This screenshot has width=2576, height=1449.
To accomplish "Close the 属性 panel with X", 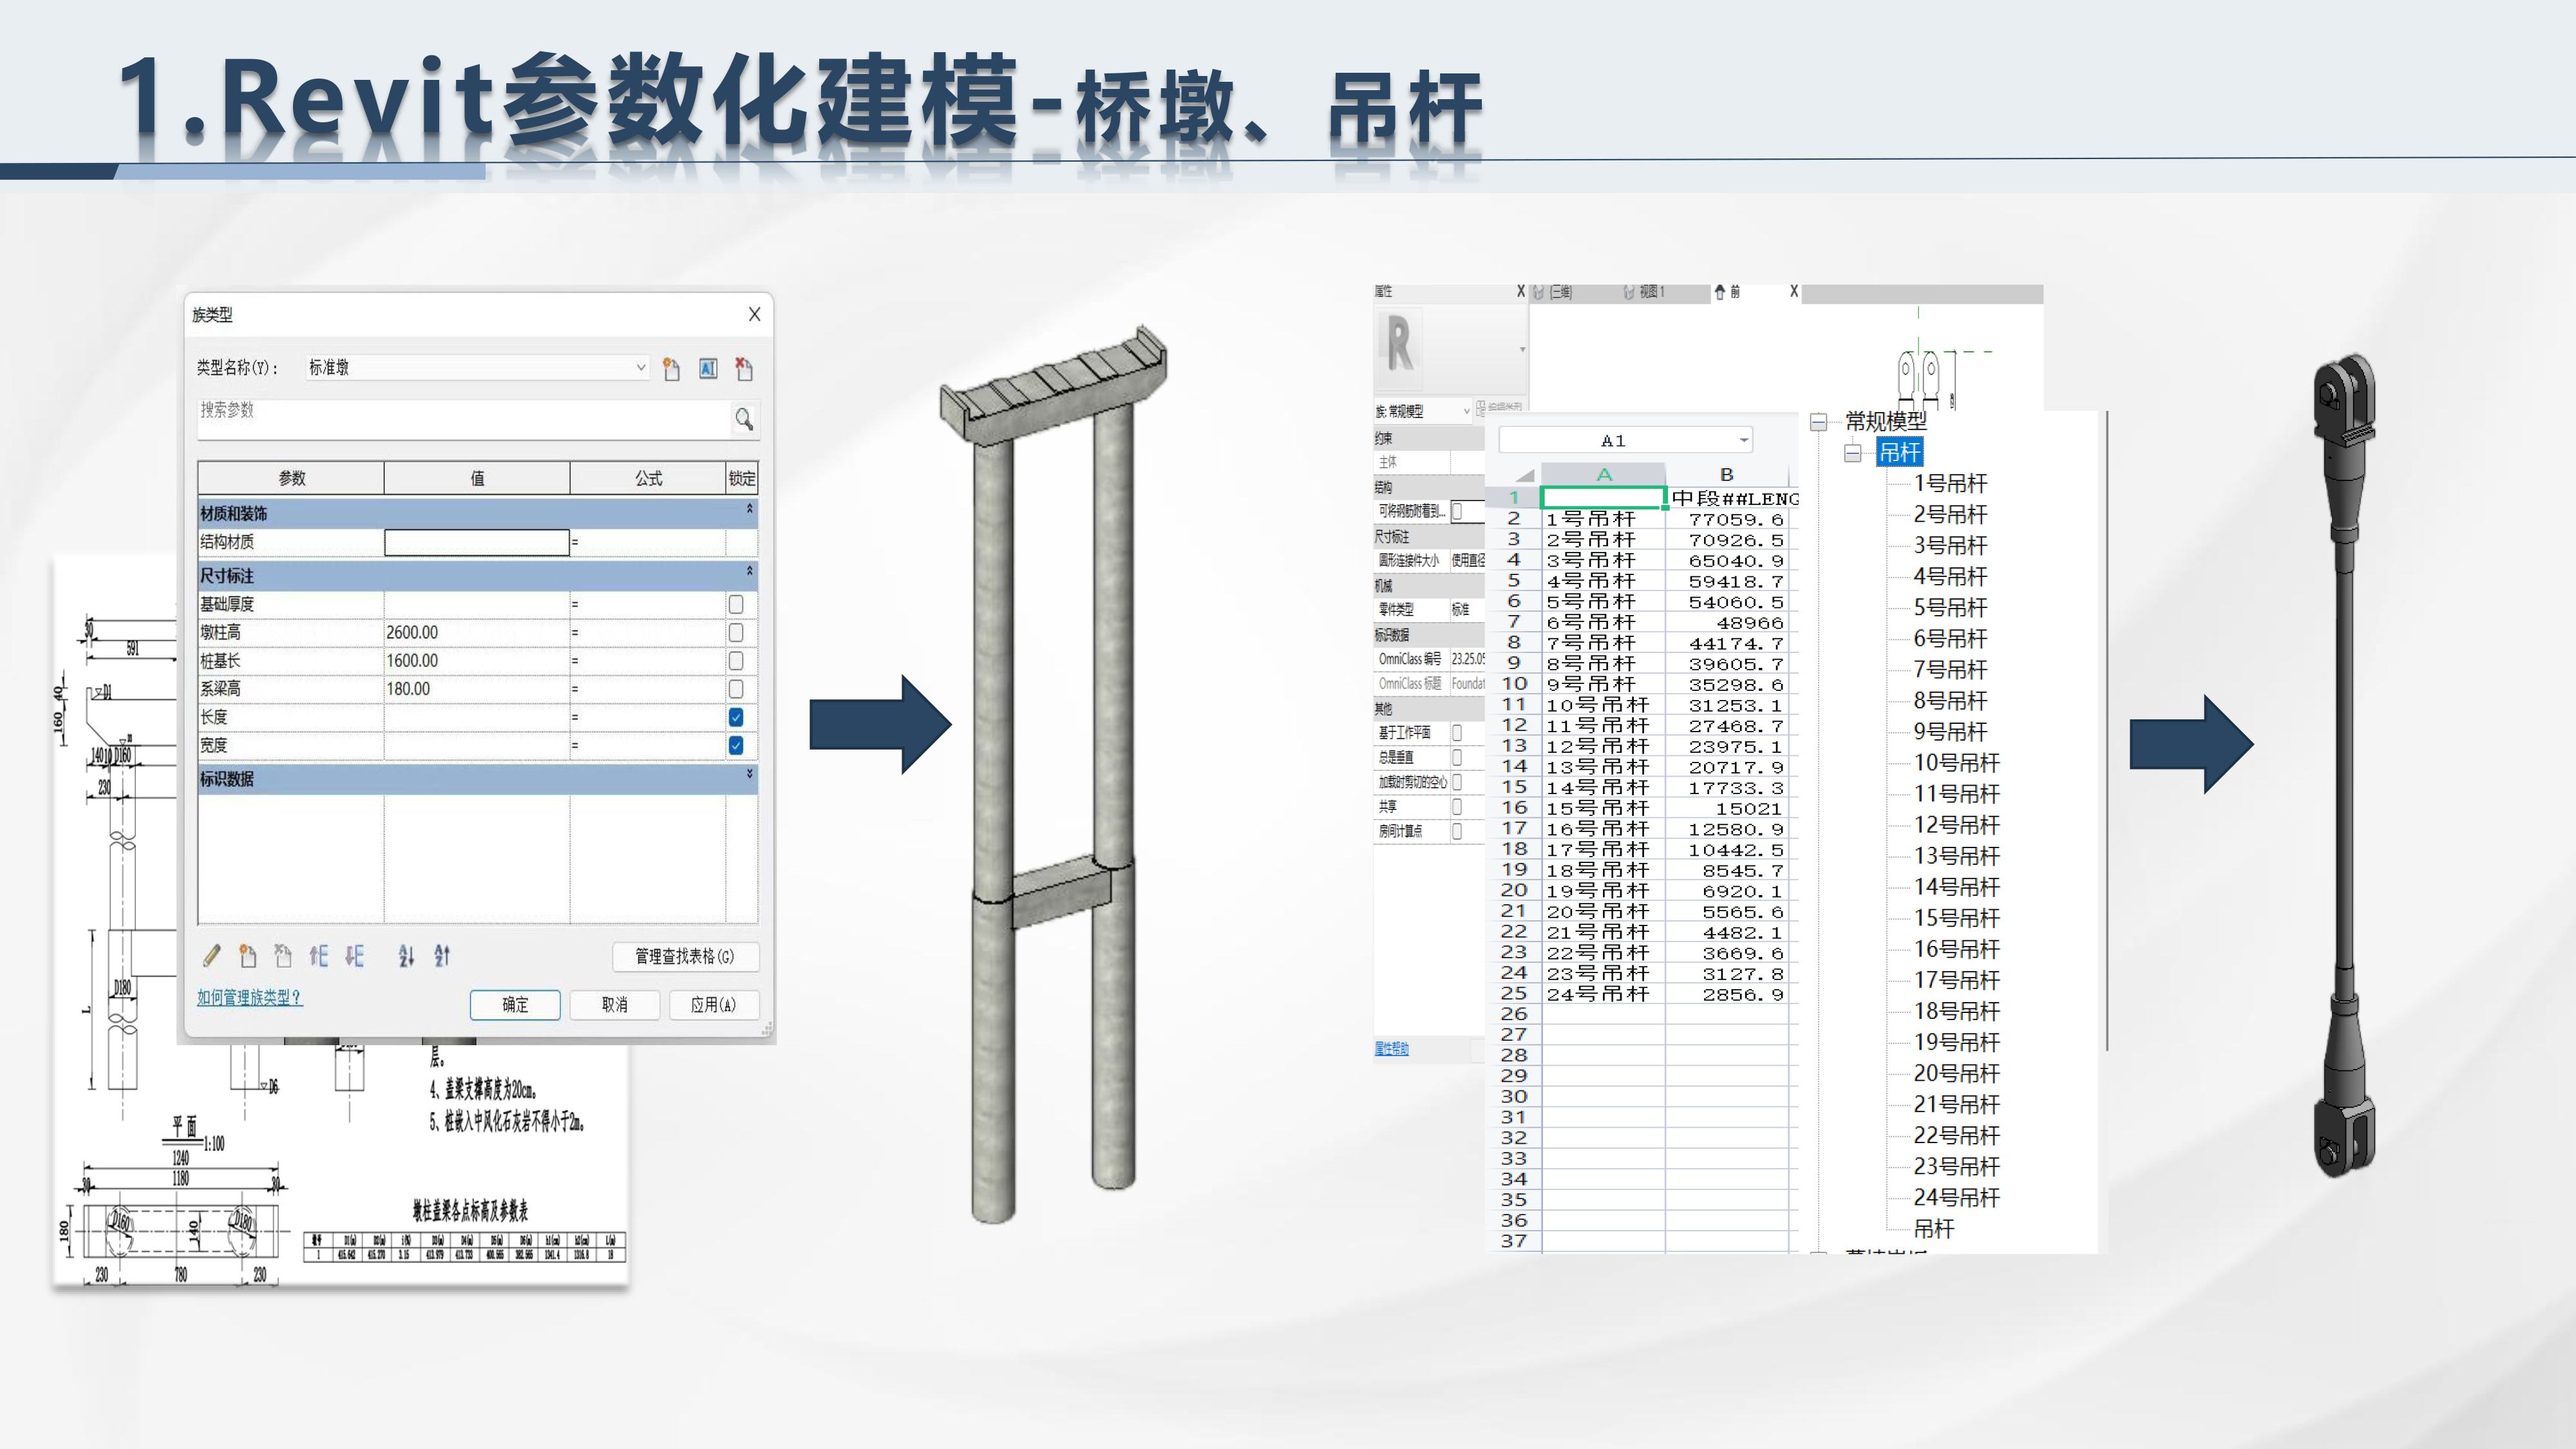I will click(1521, 291).
